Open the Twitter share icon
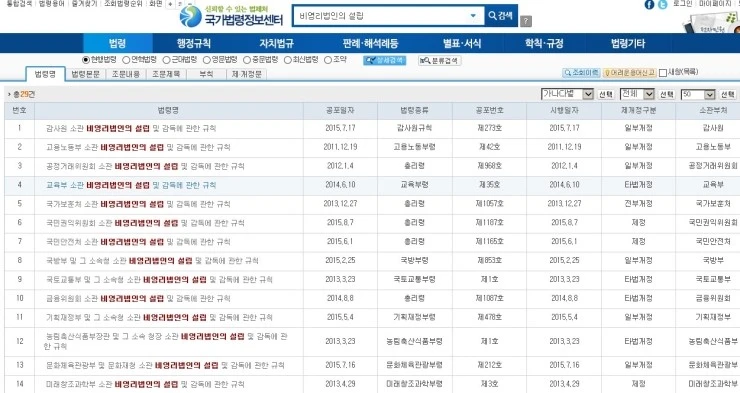This screenshot has height=393, width=740. (x=663, y=5)
